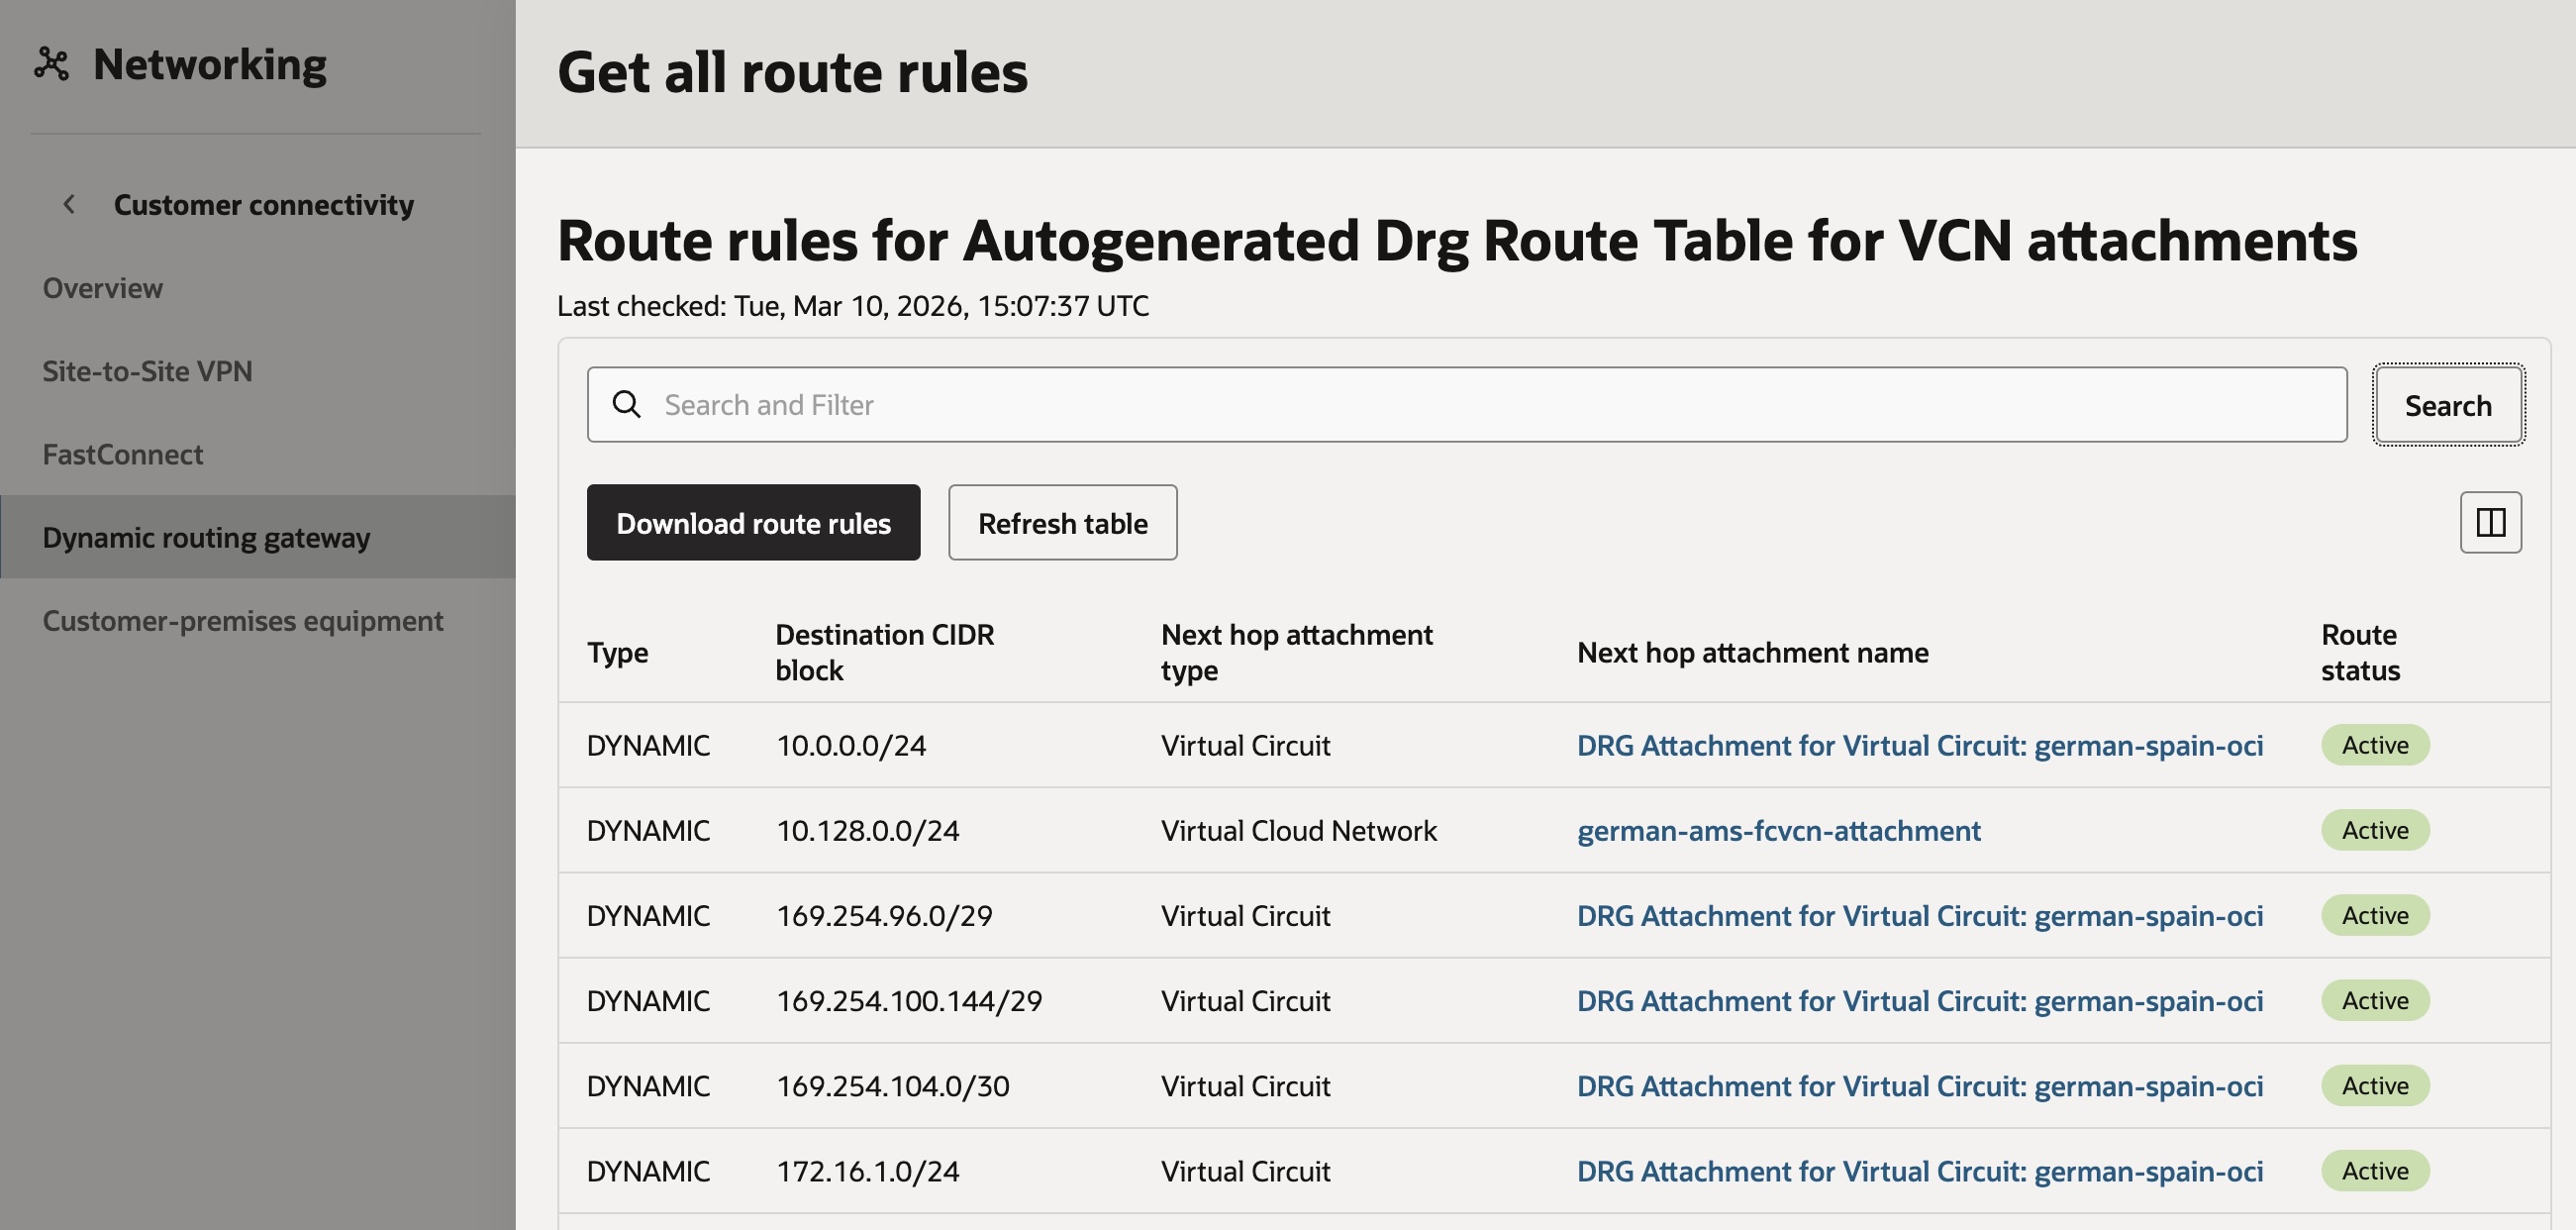
Task: Select Dynamic routing gateway
Action: (x=206, y=537)
